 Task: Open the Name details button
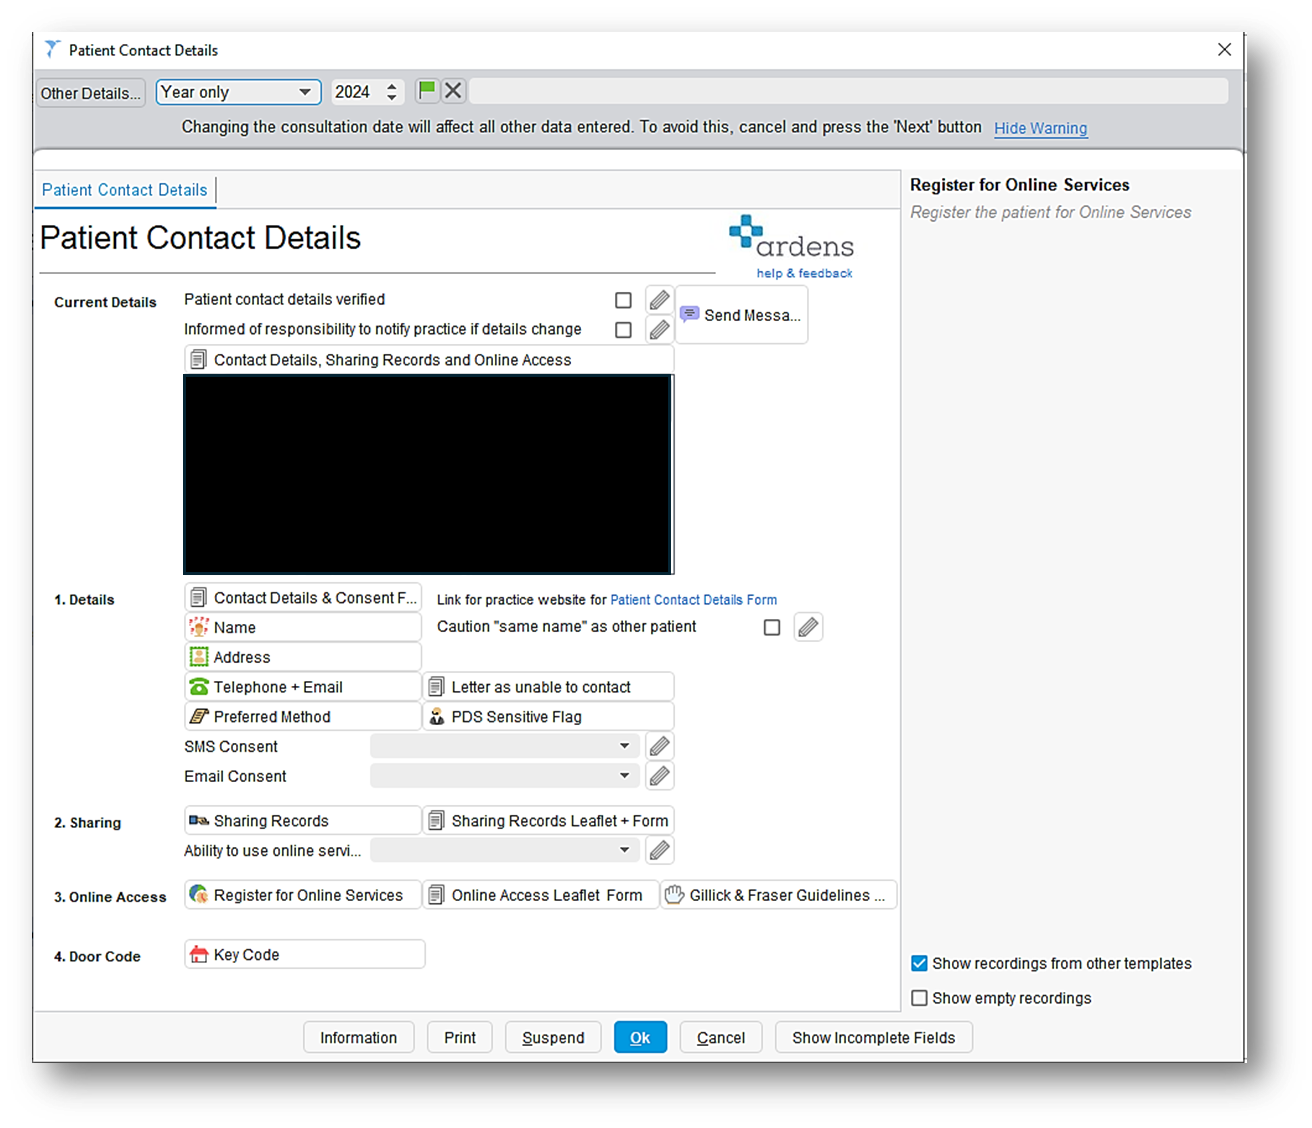click(x=303, y=627)
